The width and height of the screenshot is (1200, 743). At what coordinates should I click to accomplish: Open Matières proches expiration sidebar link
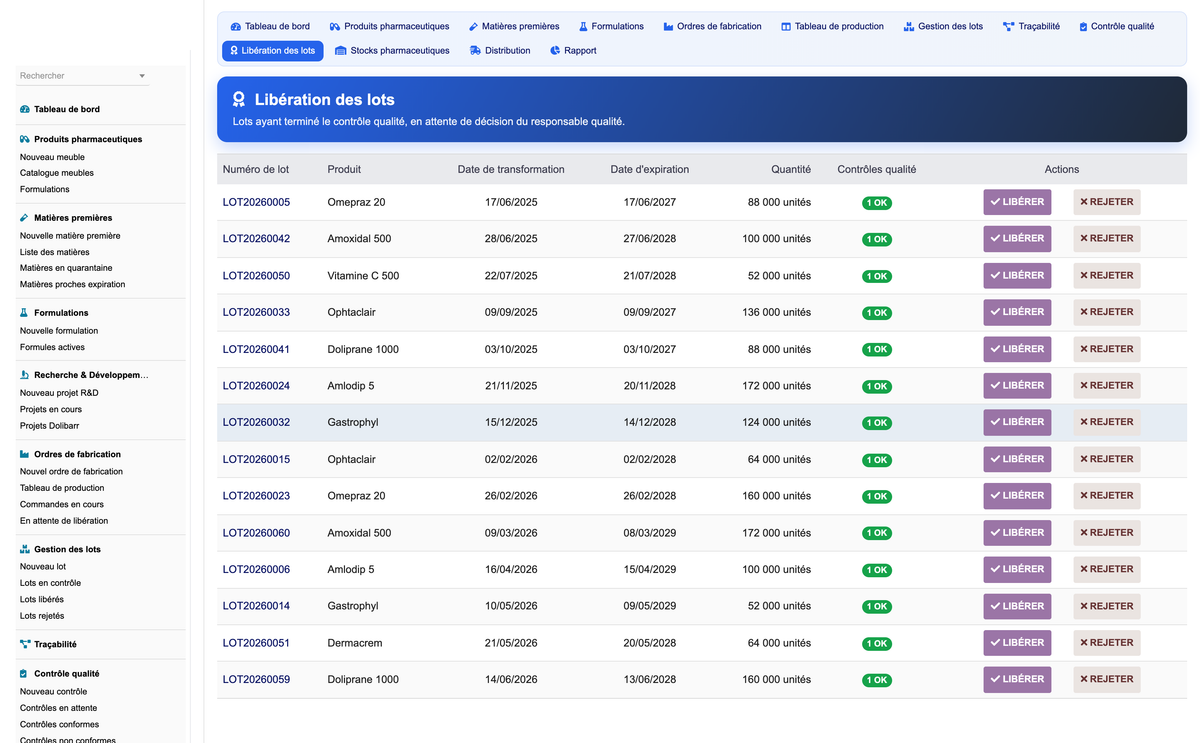point(73,284)
